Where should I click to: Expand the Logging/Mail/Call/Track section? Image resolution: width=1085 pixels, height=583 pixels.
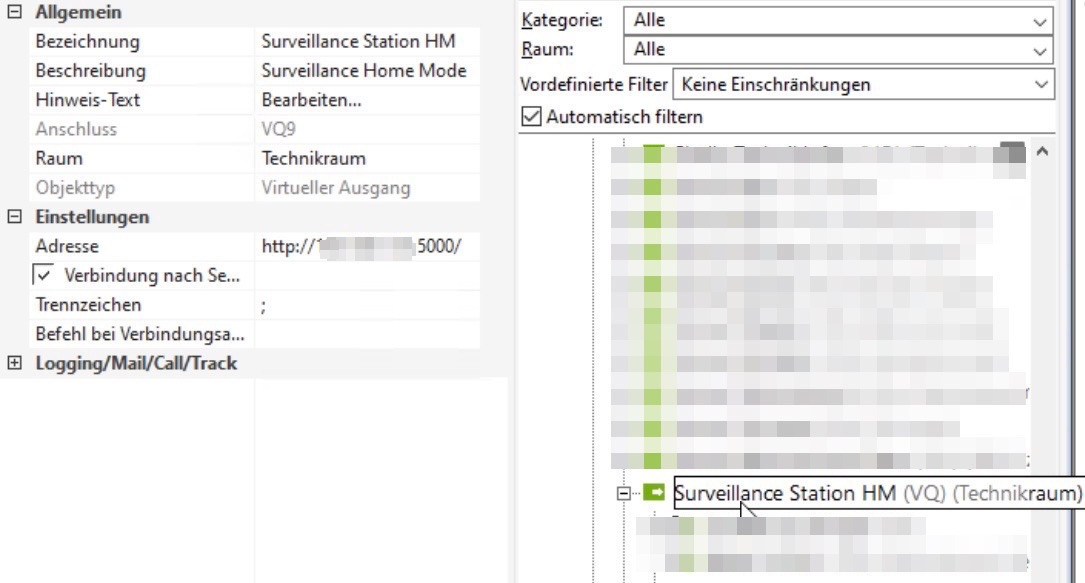click(x=15, y=363)
